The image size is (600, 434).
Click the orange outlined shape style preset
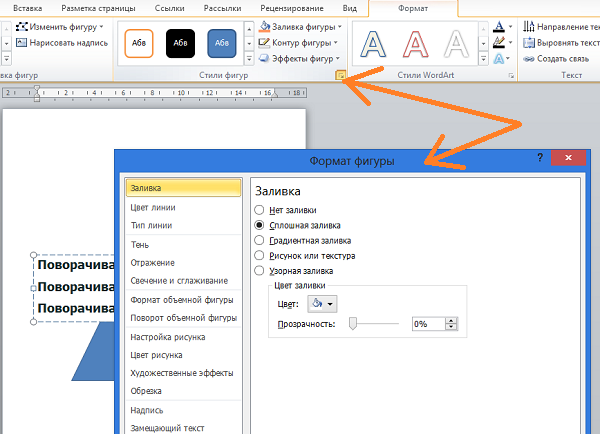coord(139,43)
